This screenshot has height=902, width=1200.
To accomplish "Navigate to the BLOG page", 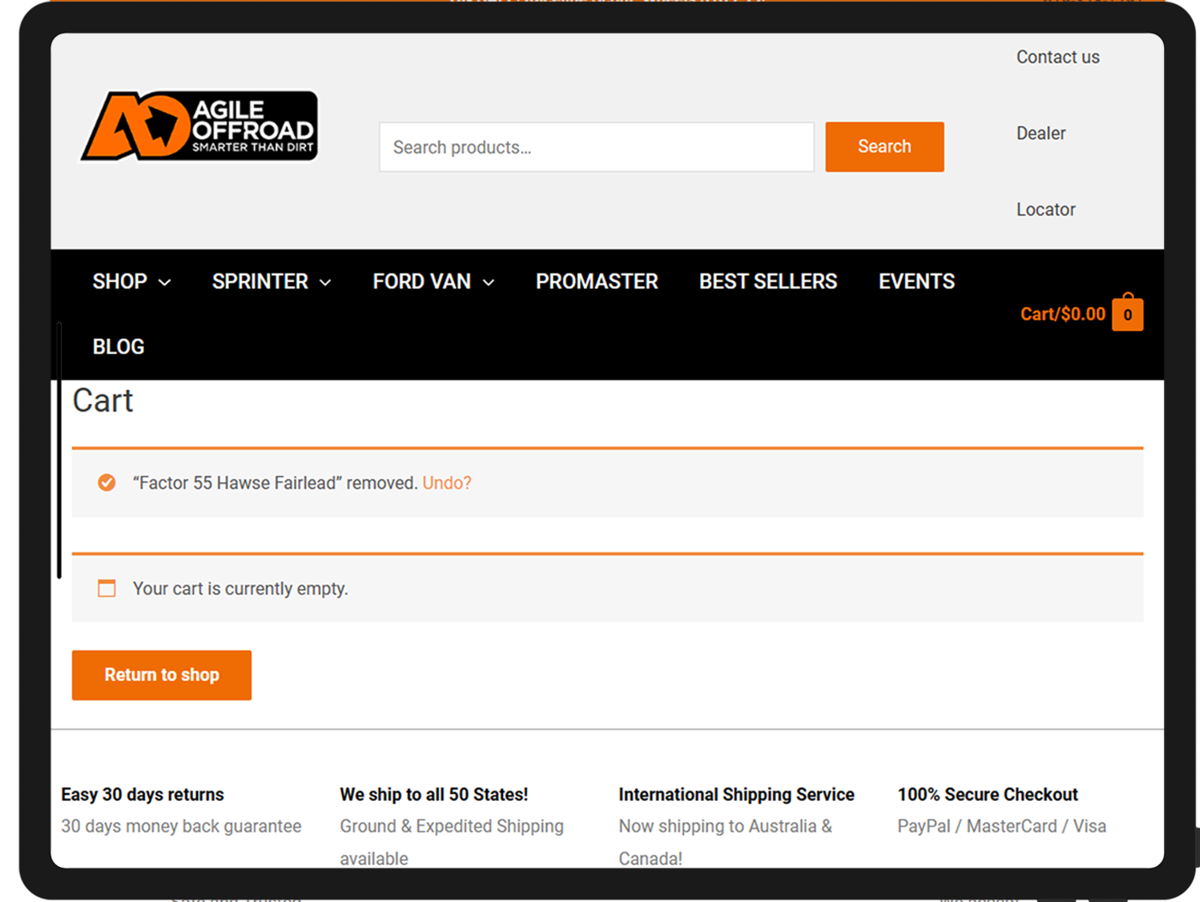I will pos(118,347).
